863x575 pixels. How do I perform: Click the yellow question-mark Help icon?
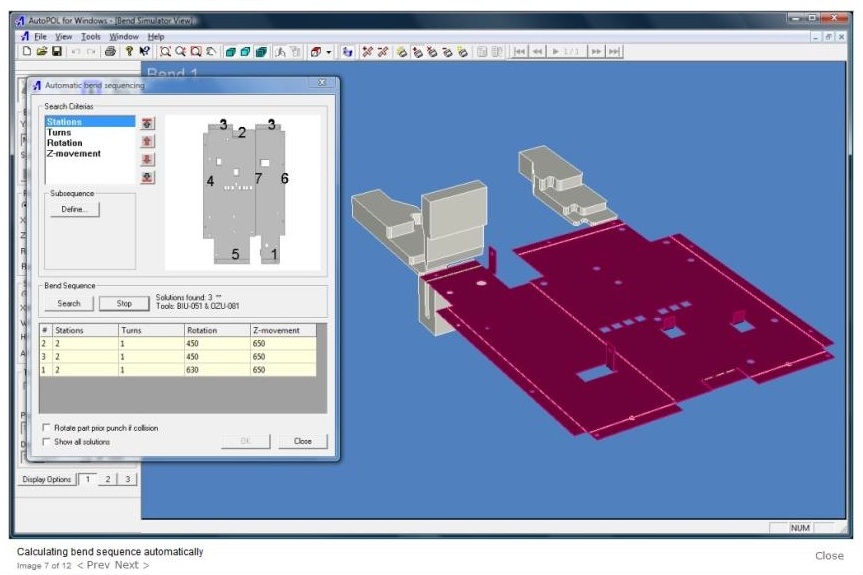click(130, 51)
